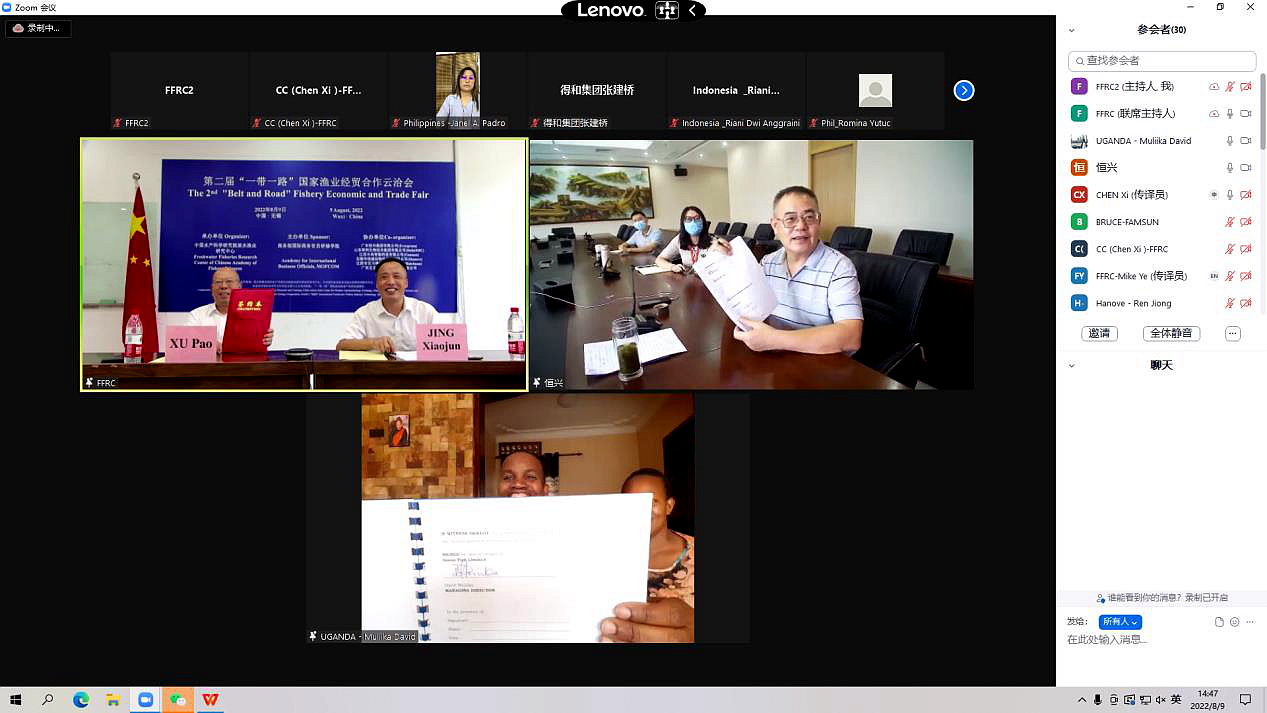The height and width of the screenshot is (713, 1267).
Task: Select the CC (Chen Xi) video thumbnail
Action: pos(318,91)
